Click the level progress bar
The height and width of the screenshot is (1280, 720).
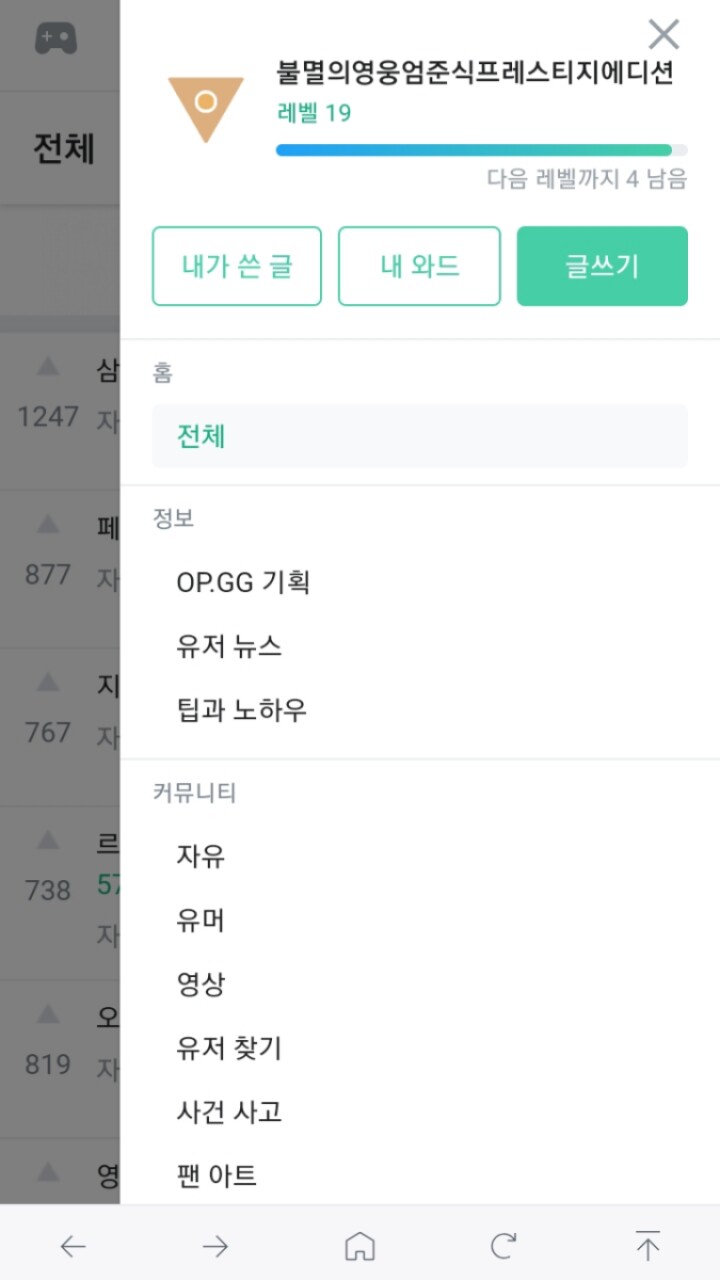(x=481, y=150)
